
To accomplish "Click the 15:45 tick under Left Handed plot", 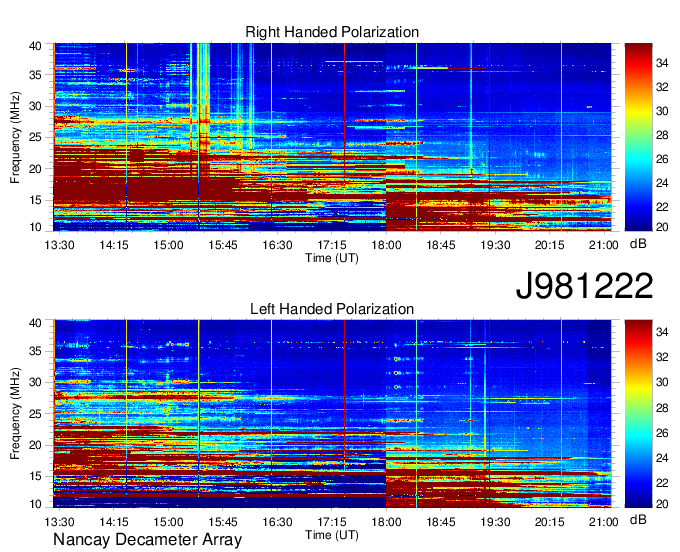I will [x=223, y=522].
